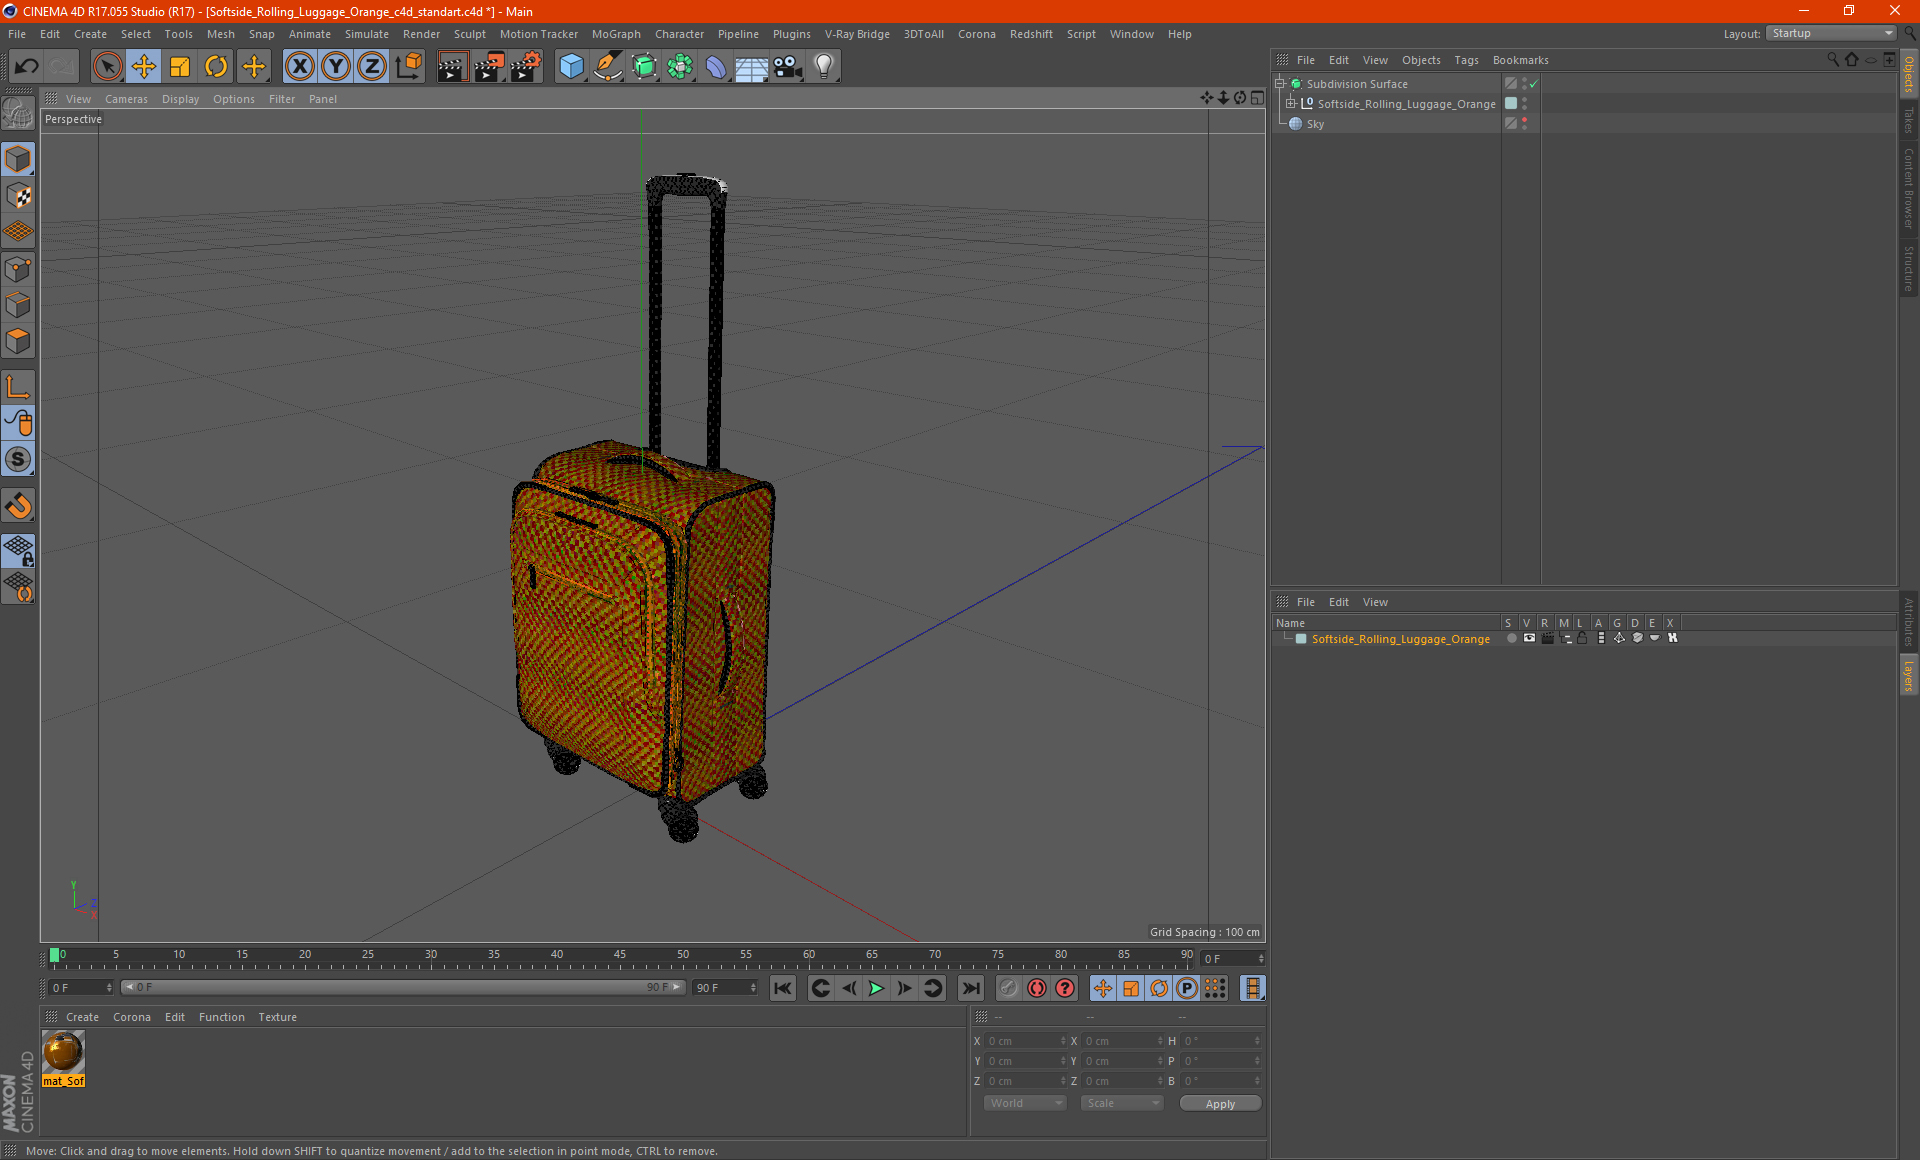
Task: Open the Simulate menu
Action: [x=367, y=34]
